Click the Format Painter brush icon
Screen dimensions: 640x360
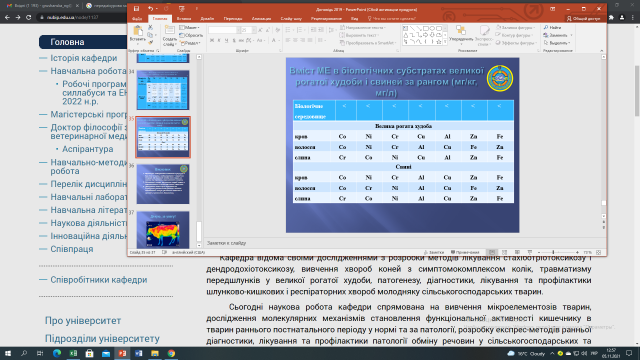coord(150,42)
